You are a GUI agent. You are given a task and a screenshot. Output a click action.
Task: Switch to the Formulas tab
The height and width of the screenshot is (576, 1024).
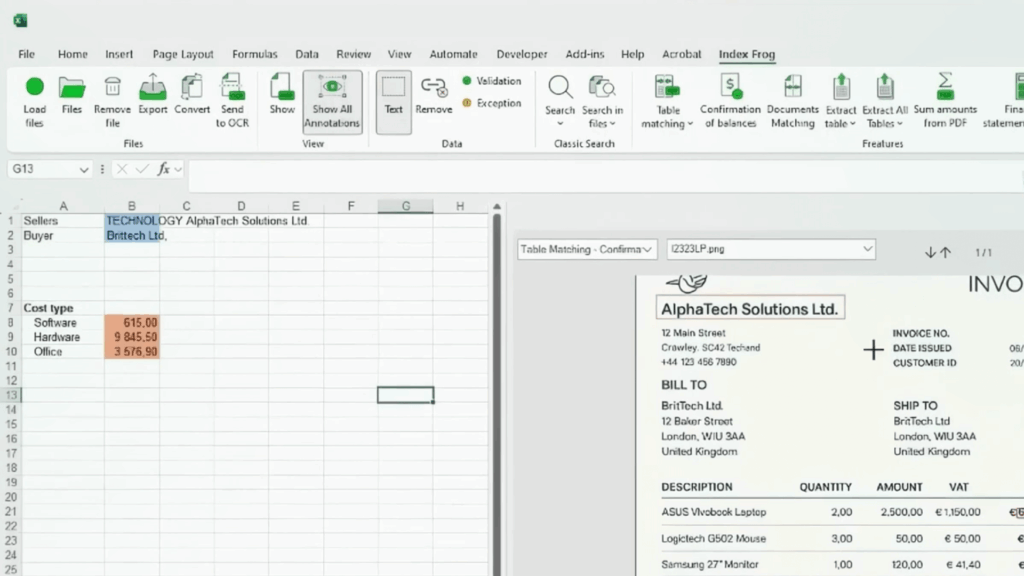click(x=255, y=54)
